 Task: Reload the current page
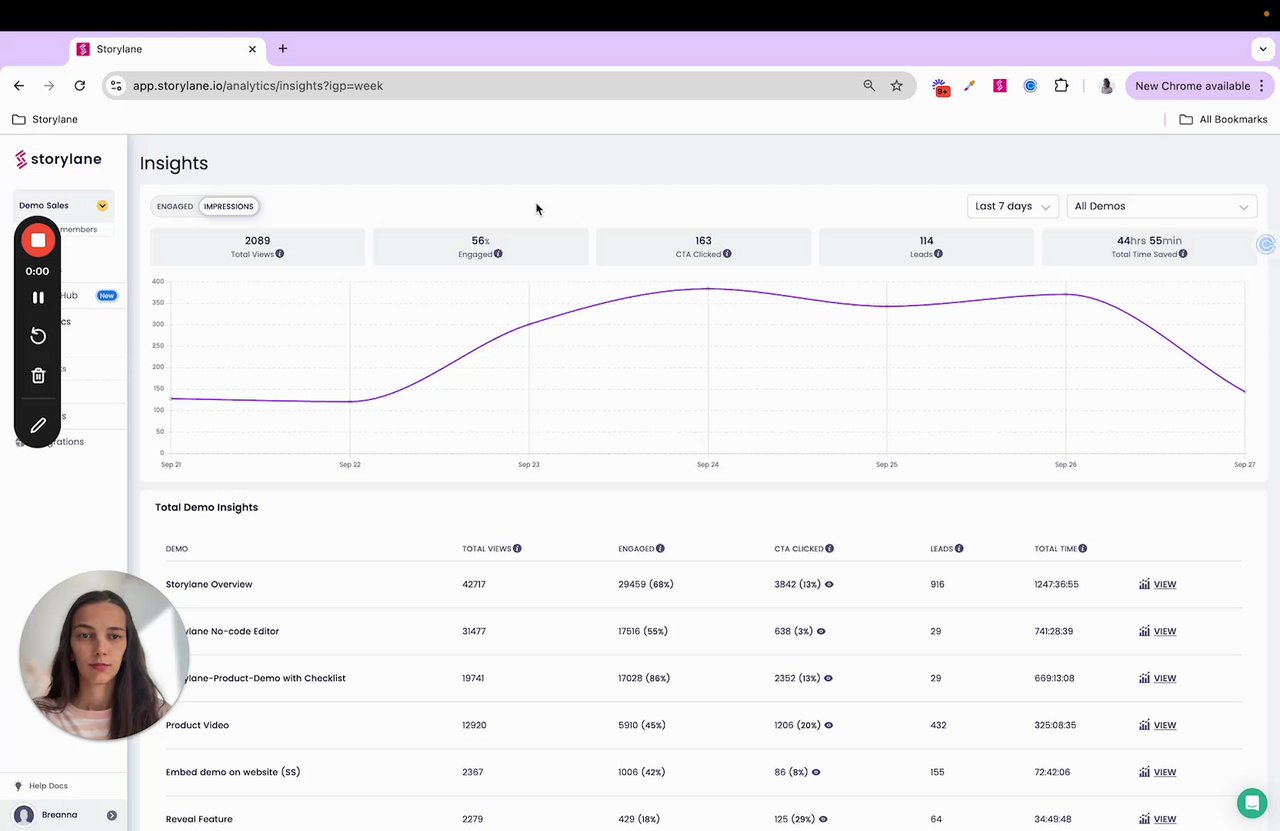(80, 86)
